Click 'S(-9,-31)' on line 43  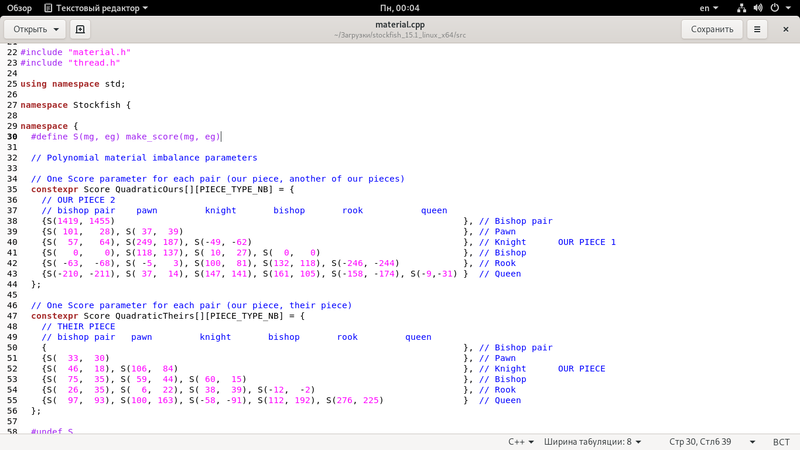point(434,274)
